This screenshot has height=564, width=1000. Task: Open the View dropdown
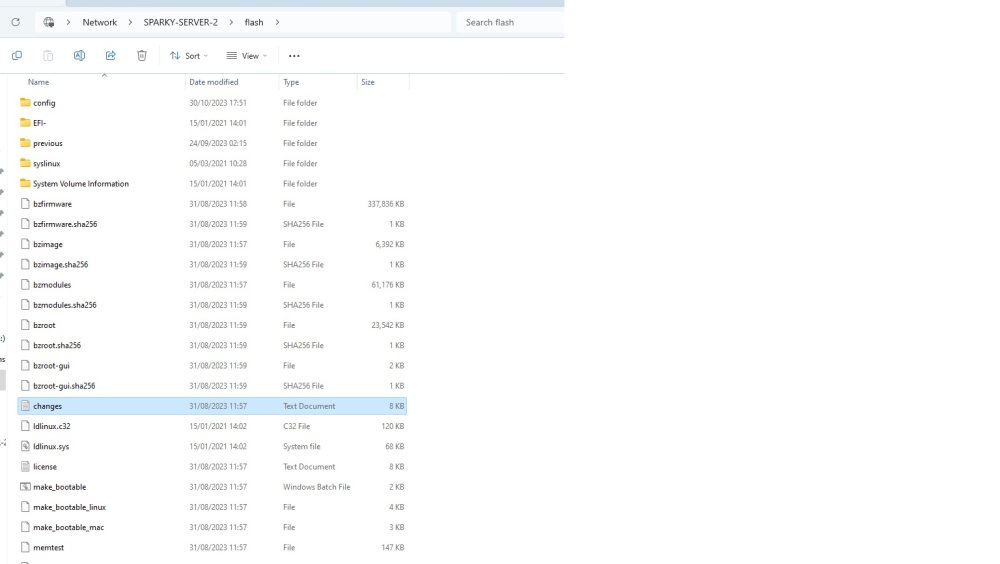click(x=247, y=56)
